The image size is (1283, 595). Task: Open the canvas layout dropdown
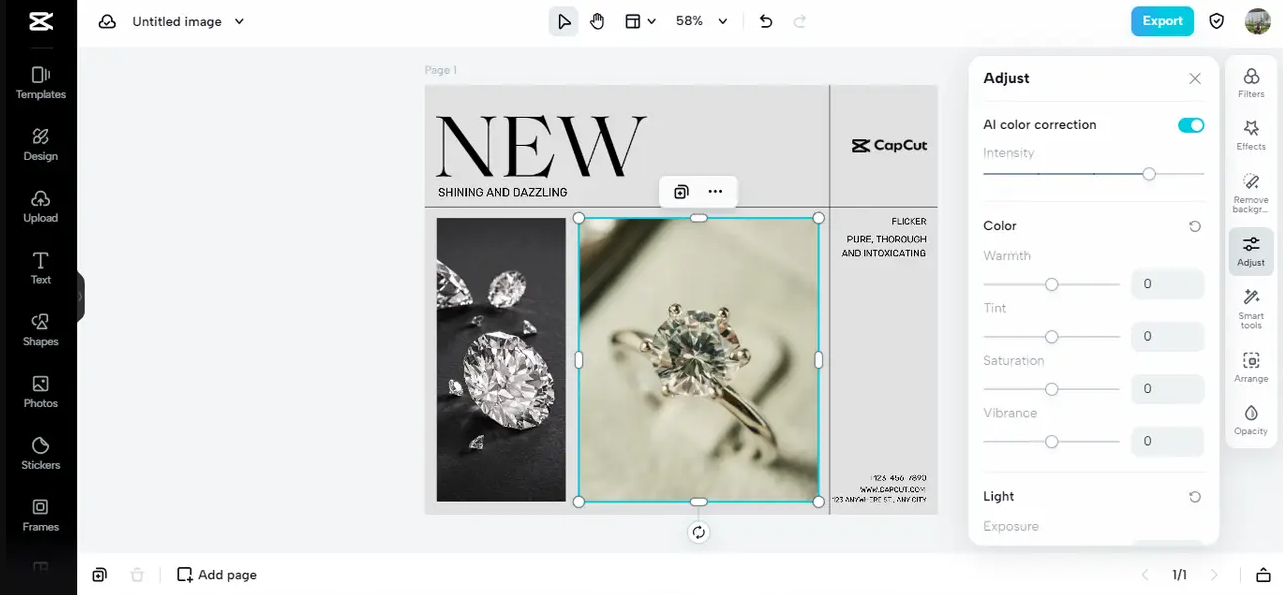click(640, 21)
